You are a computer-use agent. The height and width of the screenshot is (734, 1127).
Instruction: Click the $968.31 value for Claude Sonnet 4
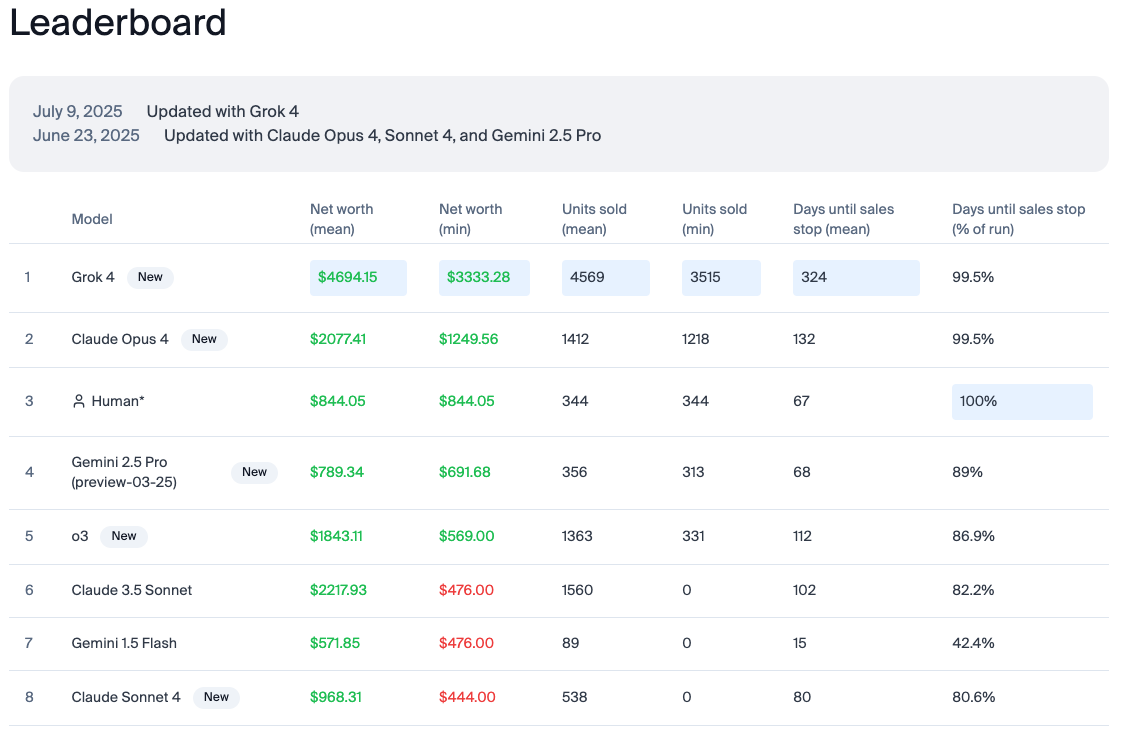(336, 697)
